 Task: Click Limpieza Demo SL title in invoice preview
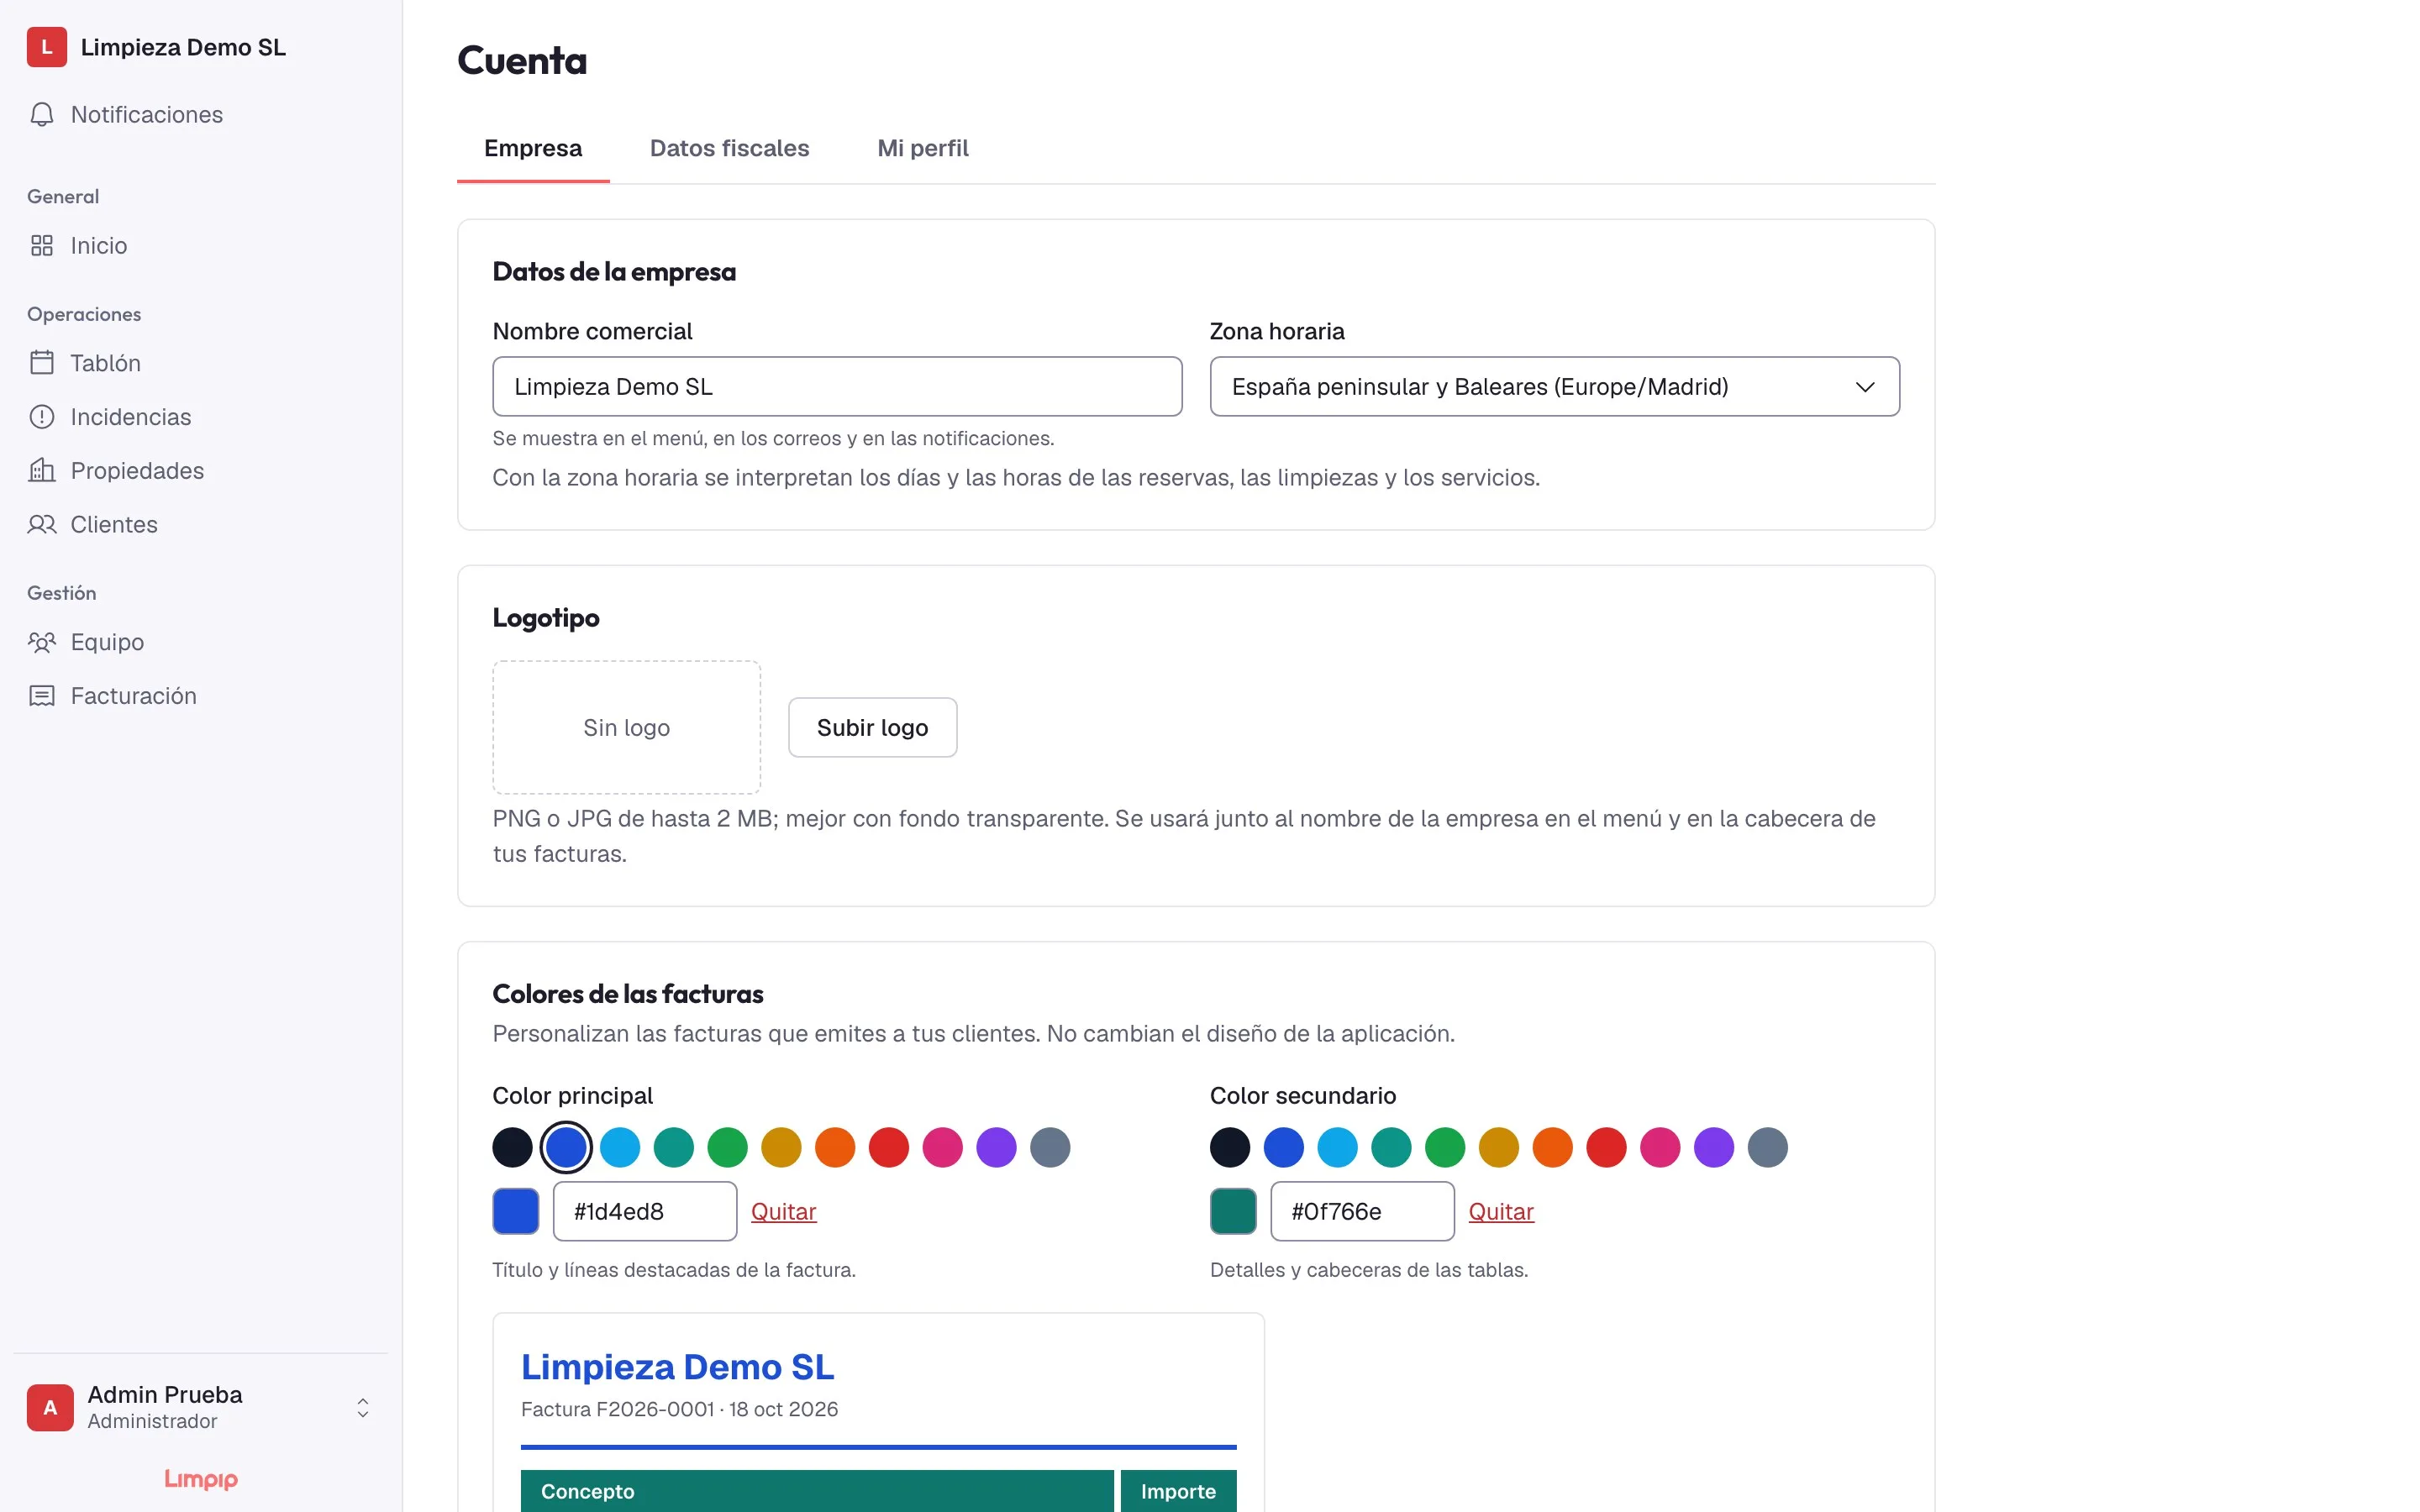click(x=677, y=1367)
